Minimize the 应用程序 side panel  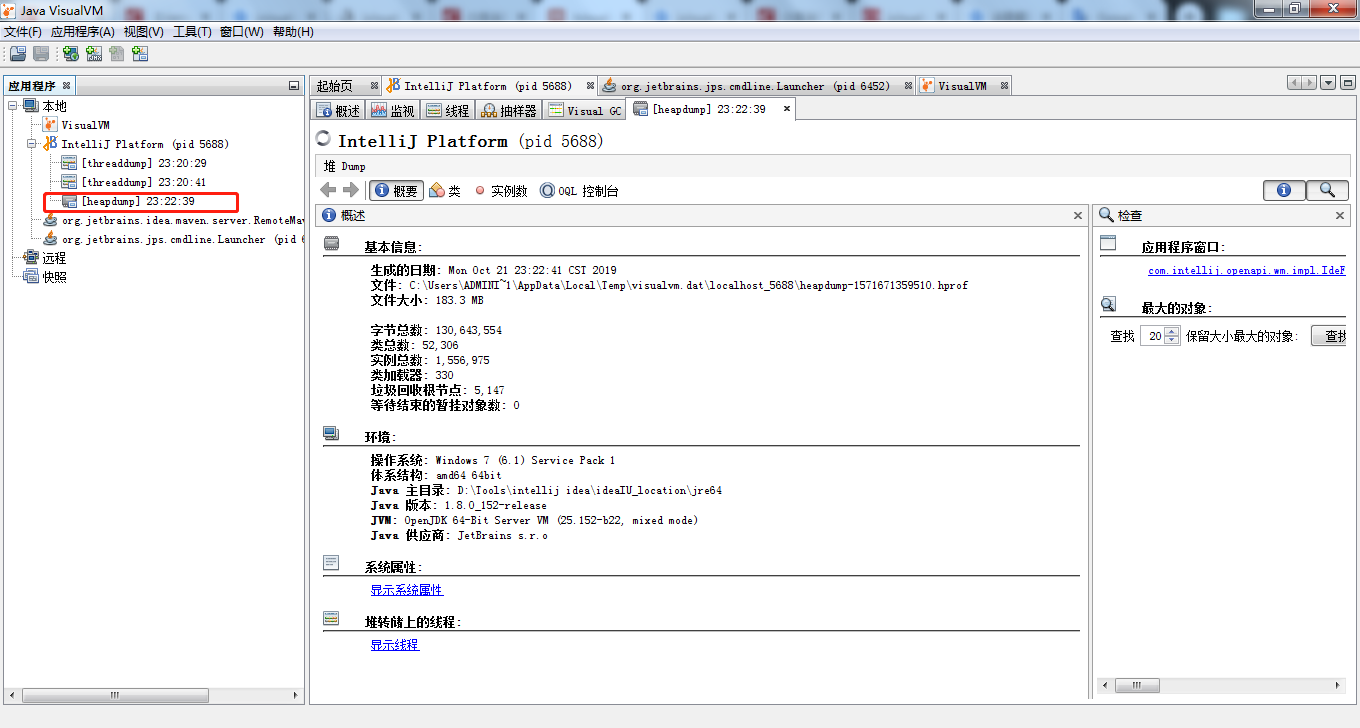294,86
